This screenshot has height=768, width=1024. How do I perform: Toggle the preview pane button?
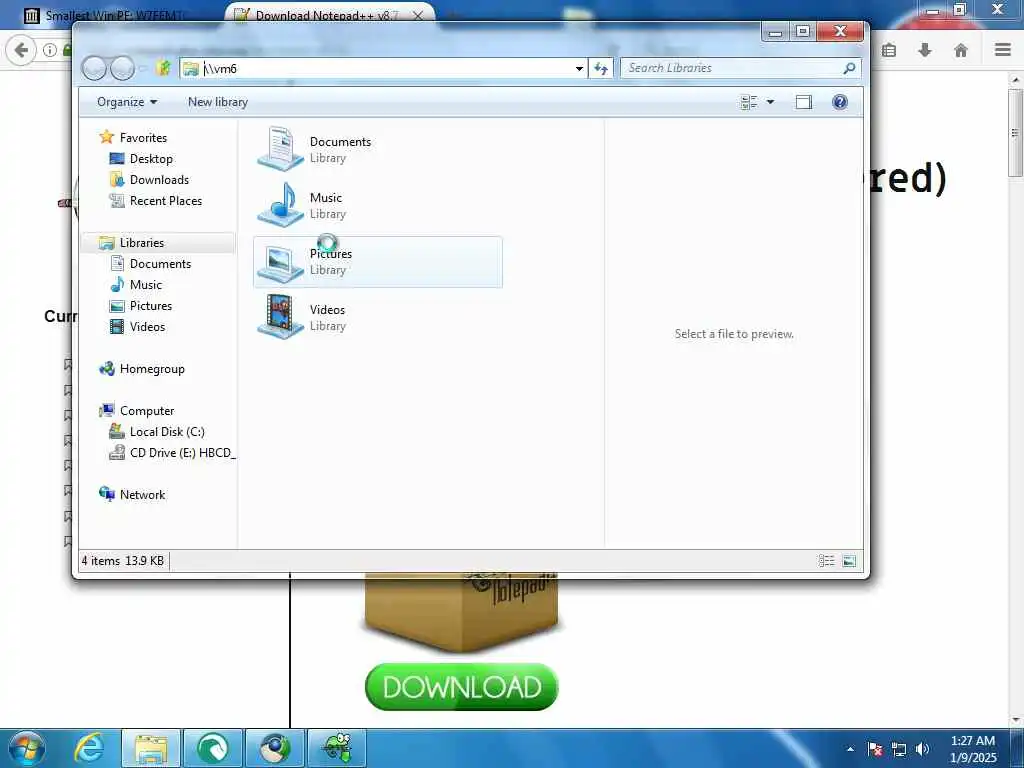(x=804, y=102)
